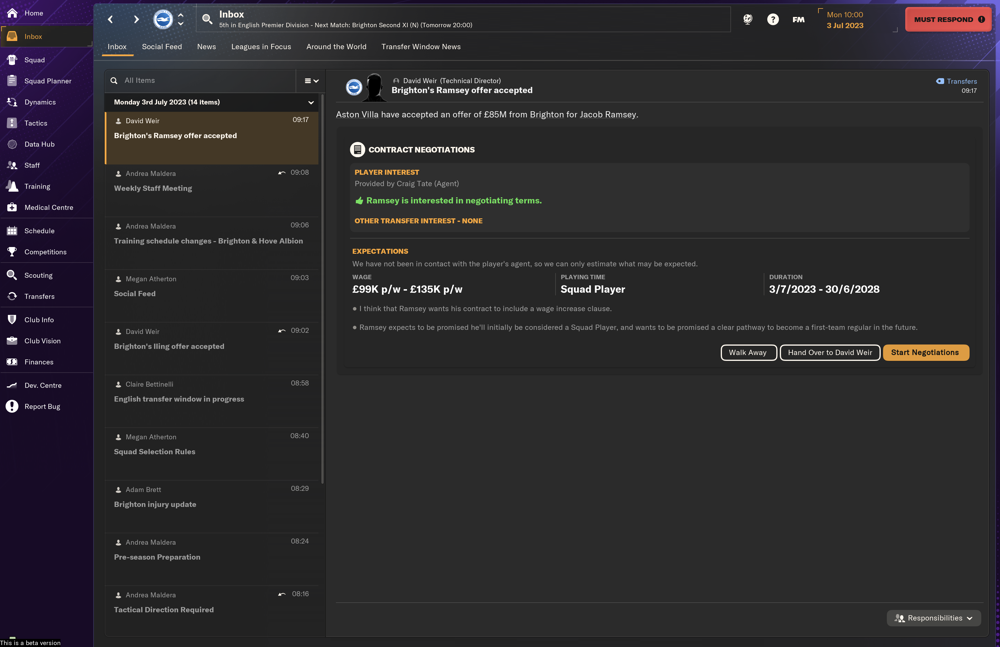
Task: Open the Finances screen in the sidebar
Action: [40, 363]
